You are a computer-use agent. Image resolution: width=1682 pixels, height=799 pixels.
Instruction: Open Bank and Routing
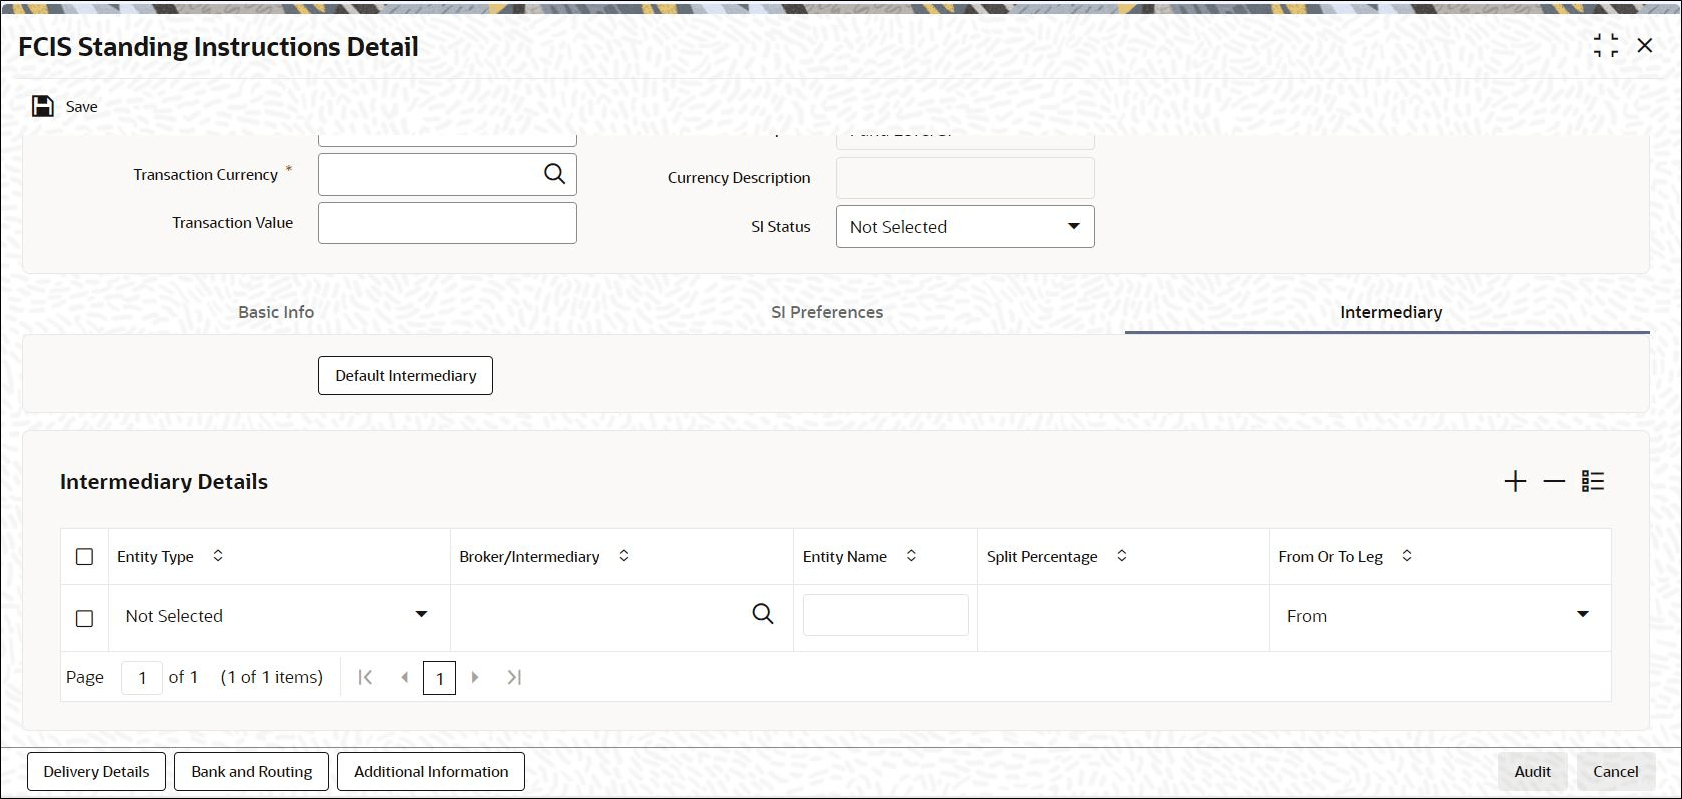[x=252, y=772]
